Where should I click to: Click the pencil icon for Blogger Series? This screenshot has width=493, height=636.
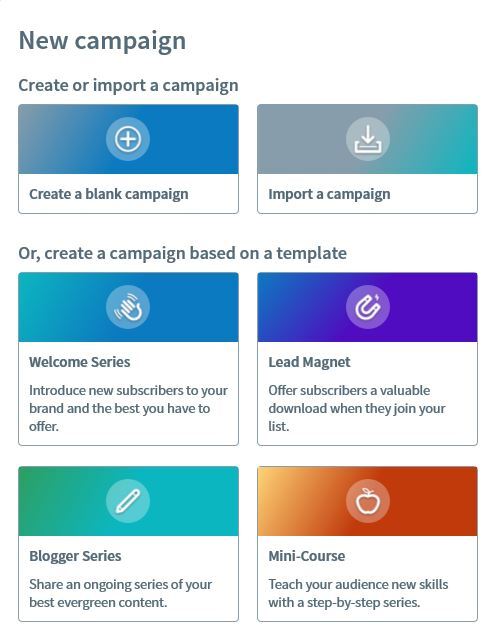128,501
